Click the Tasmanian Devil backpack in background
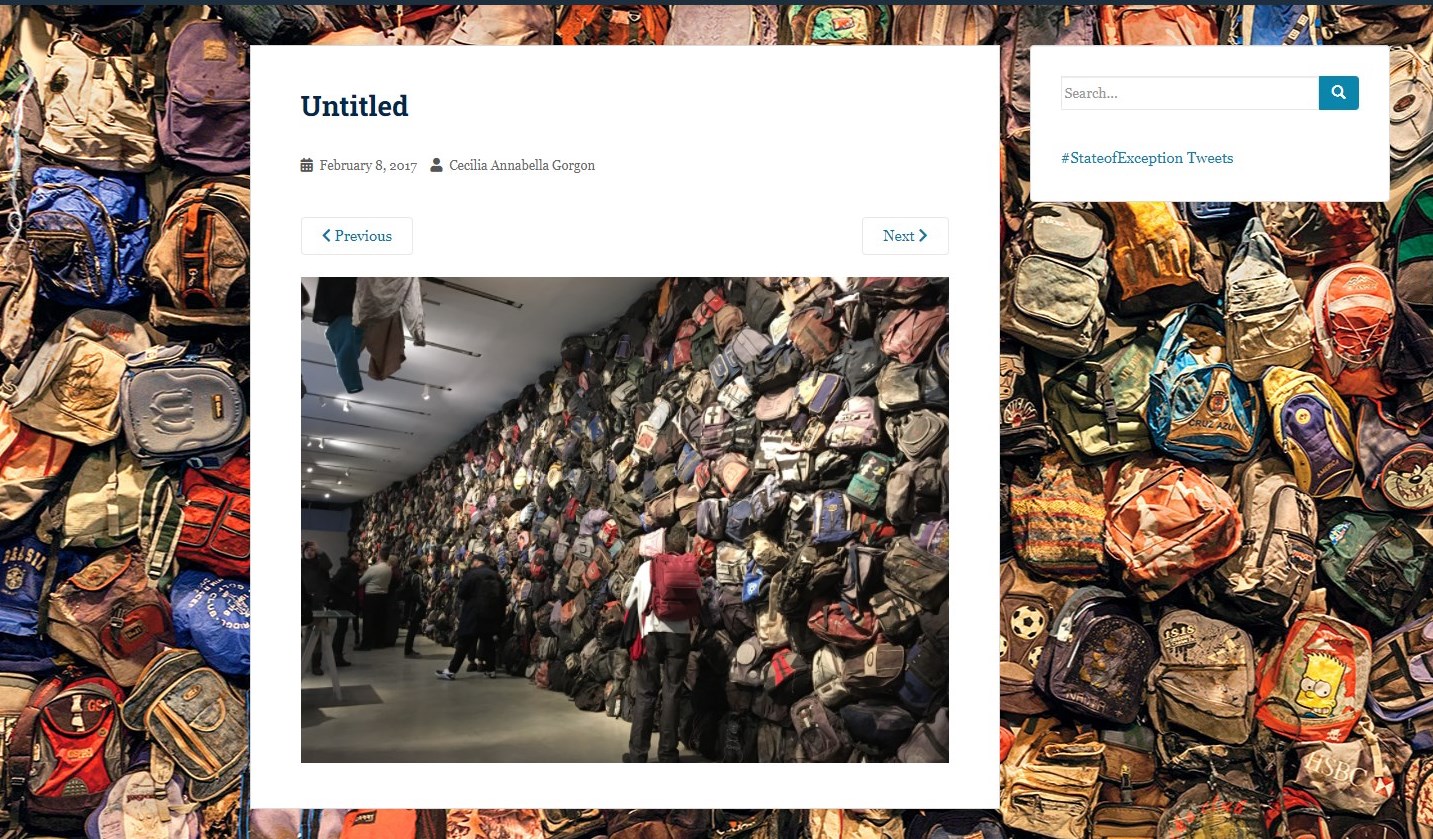 1400,470
